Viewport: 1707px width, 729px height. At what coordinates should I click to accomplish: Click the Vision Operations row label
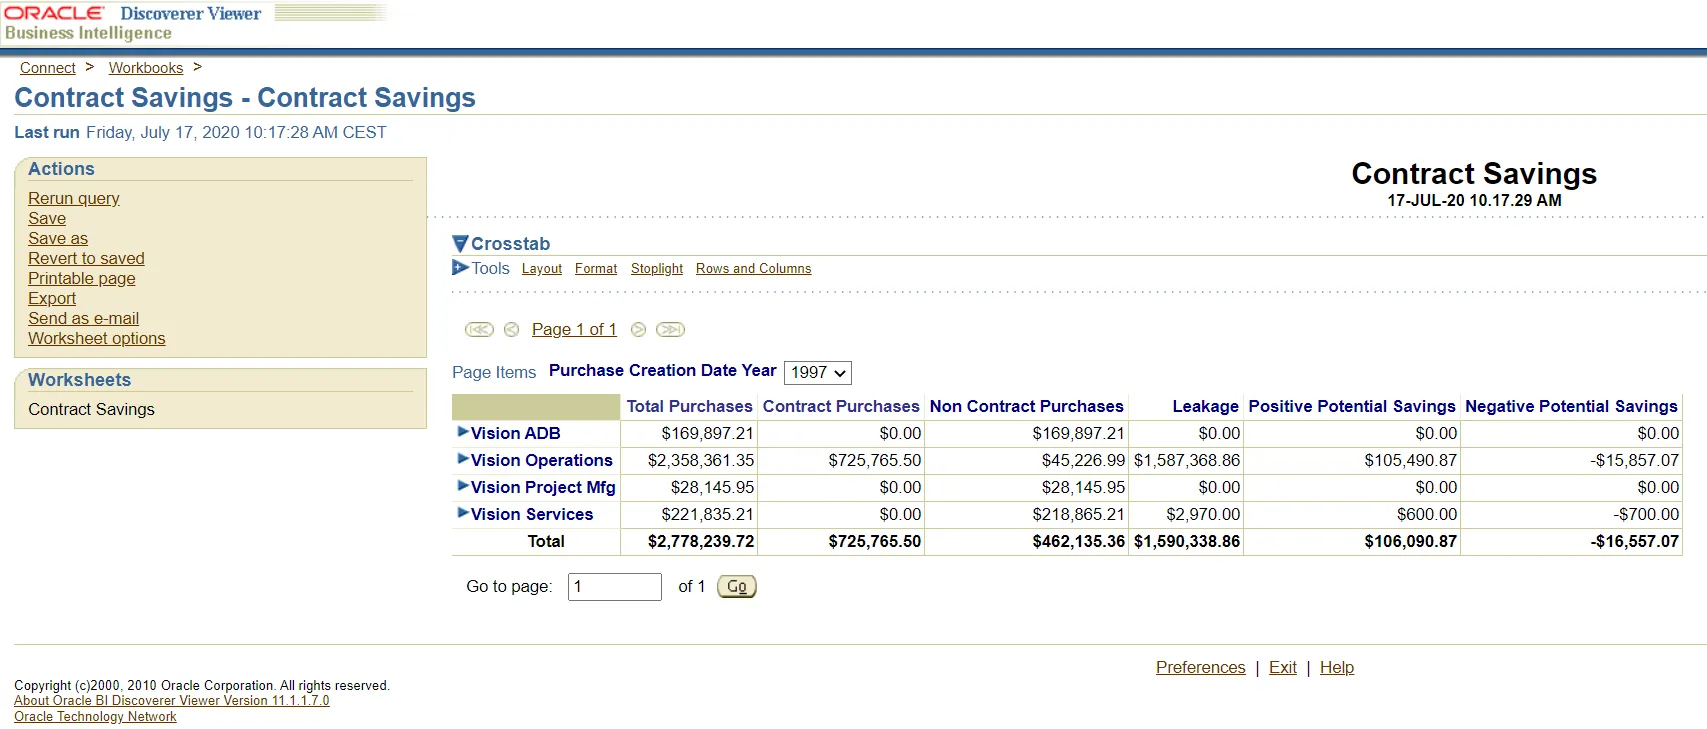(x=542, y=460)
